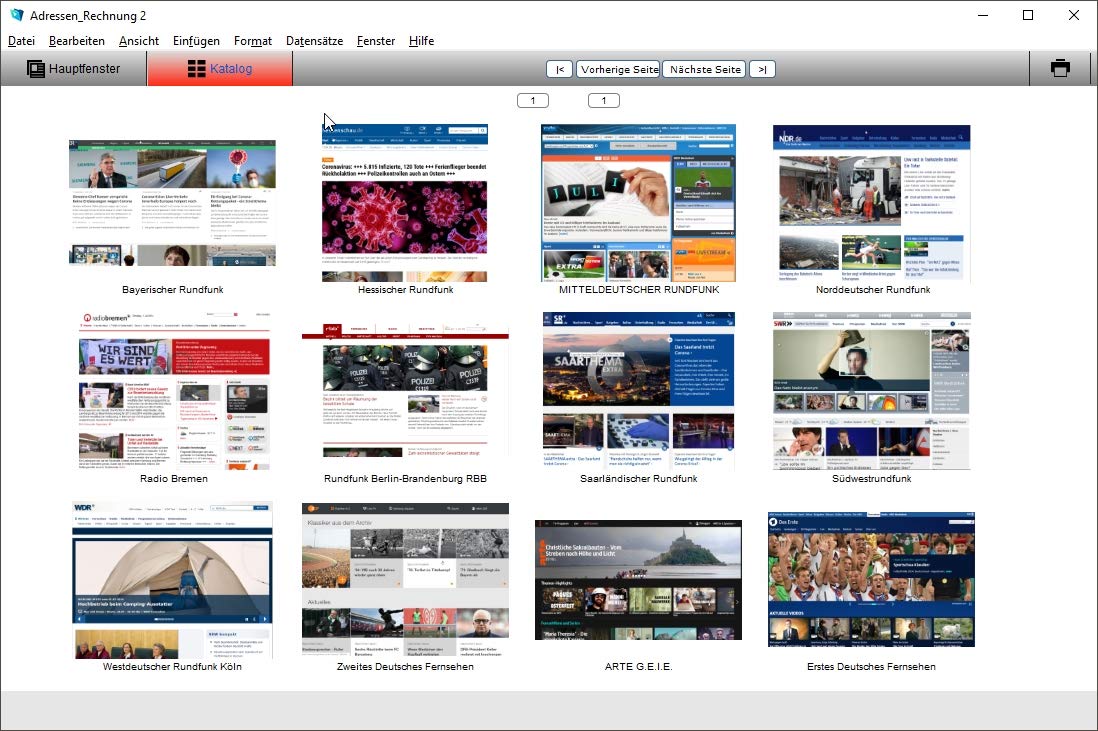Open ARTE G.E.I.E. thumbnail
Image resolution: width=1098 pixels, height=731 pixels.
[638, 580]
